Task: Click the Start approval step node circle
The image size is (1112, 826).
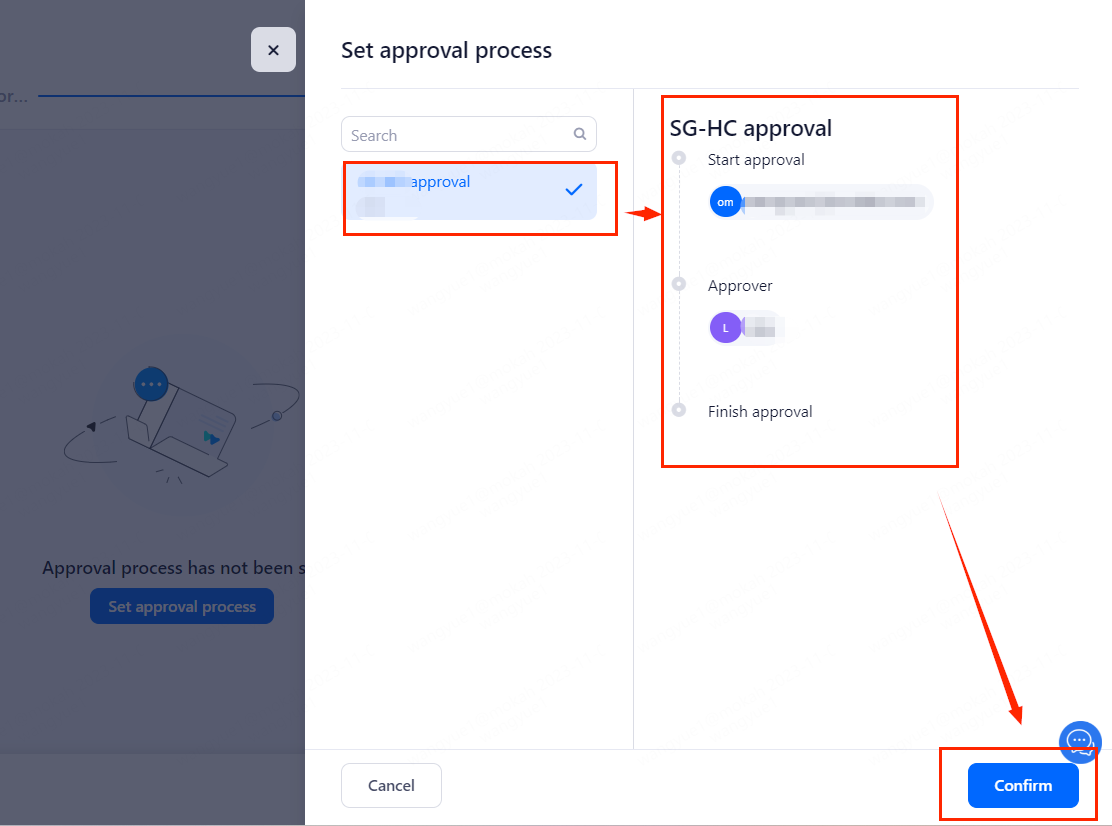Action: [x=680, y=158]
